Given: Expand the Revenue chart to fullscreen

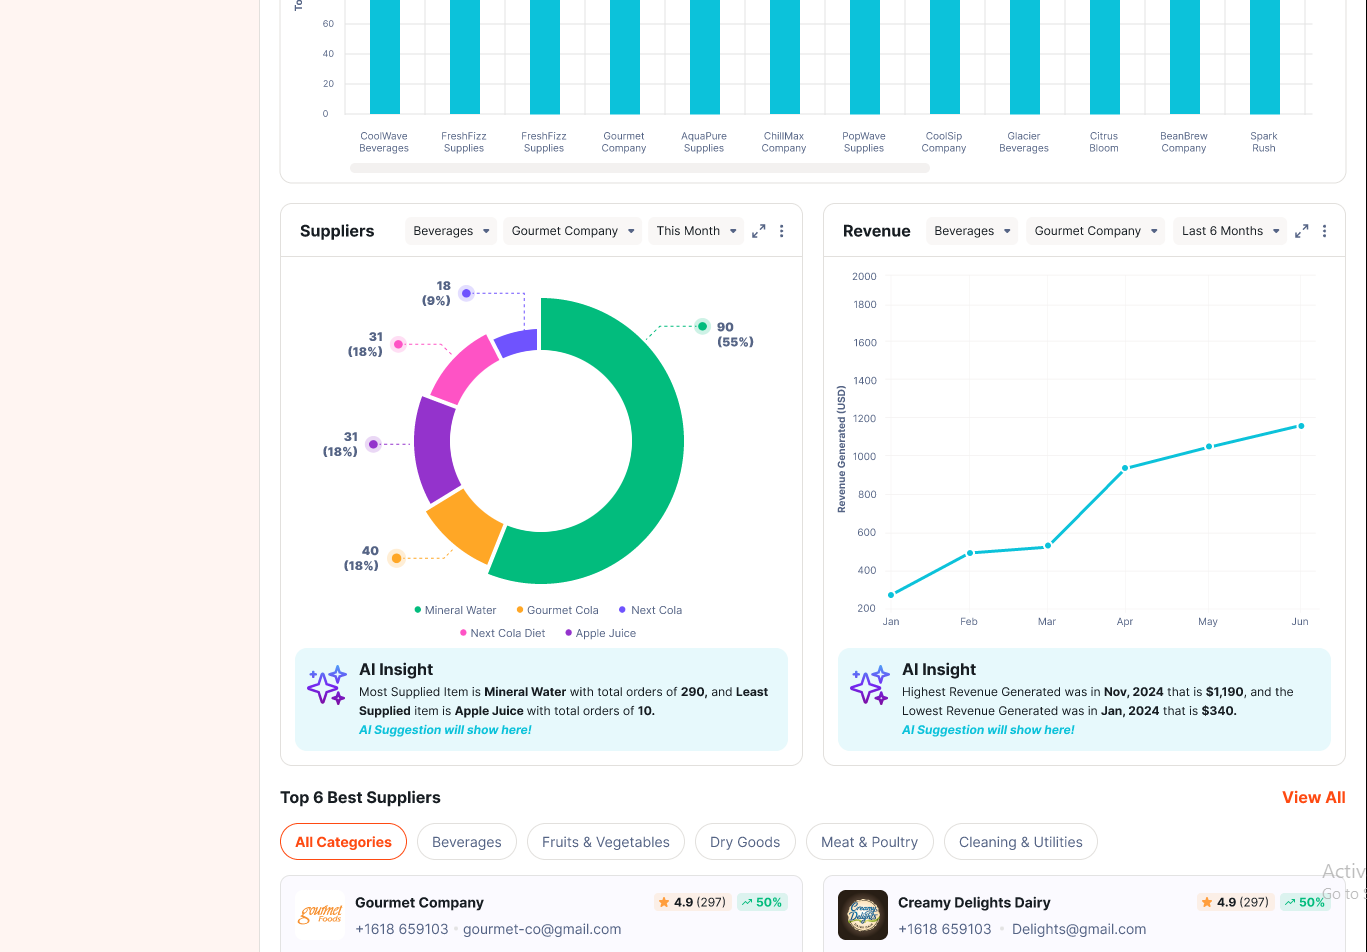Looking at the screenshot, I should coord(1302,231).
